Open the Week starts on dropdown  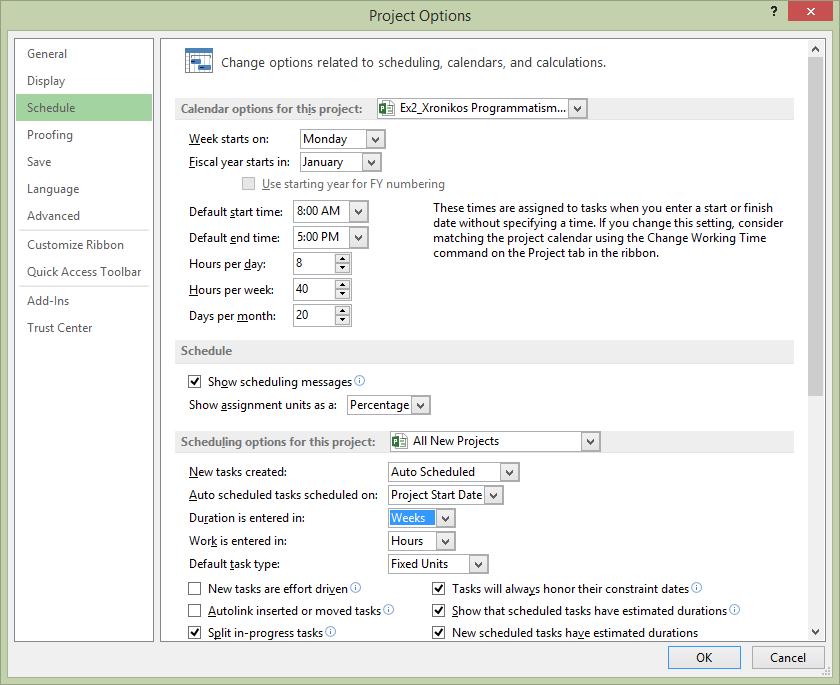tap(376, 139)
